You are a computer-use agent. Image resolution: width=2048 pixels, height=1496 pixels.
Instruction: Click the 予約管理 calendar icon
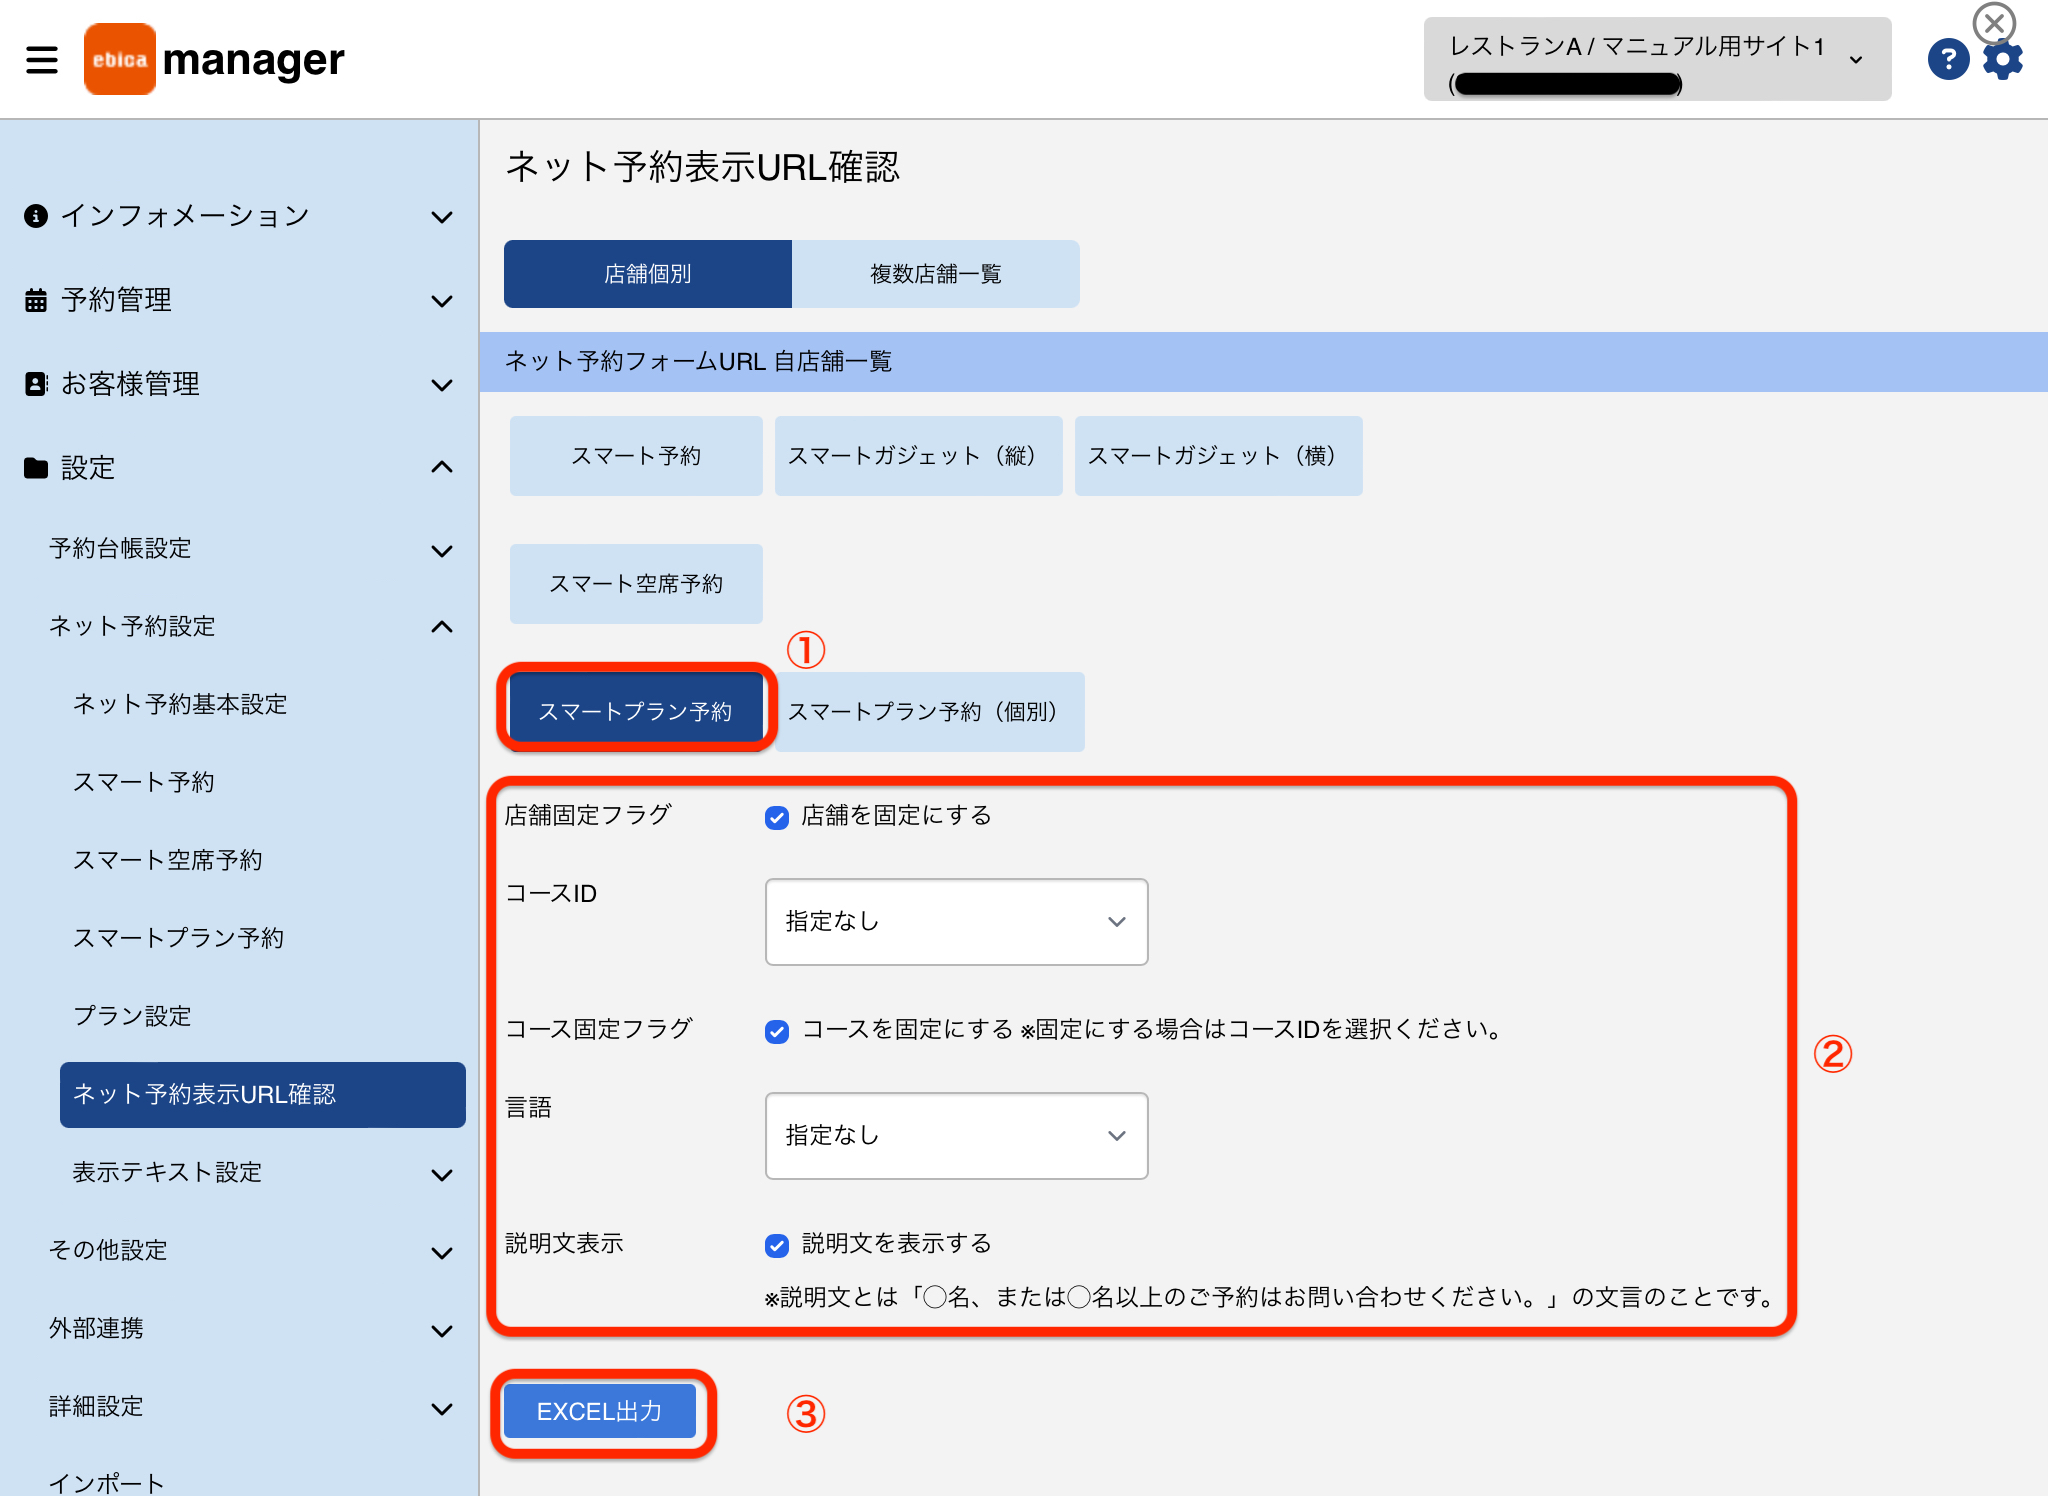(x=36, y=300)
